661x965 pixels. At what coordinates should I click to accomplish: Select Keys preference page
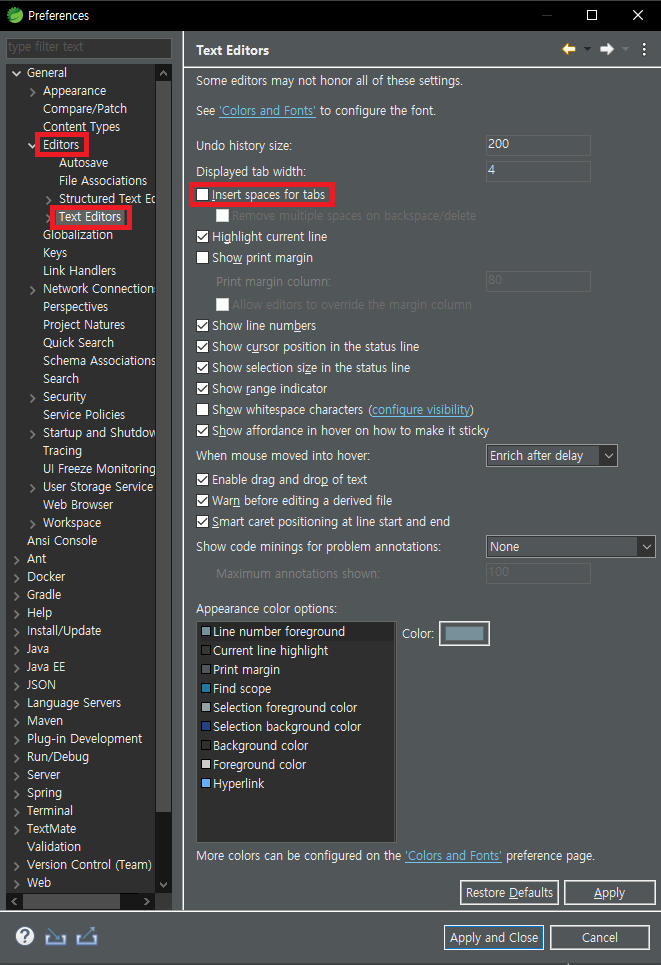[x=55, y=252]
